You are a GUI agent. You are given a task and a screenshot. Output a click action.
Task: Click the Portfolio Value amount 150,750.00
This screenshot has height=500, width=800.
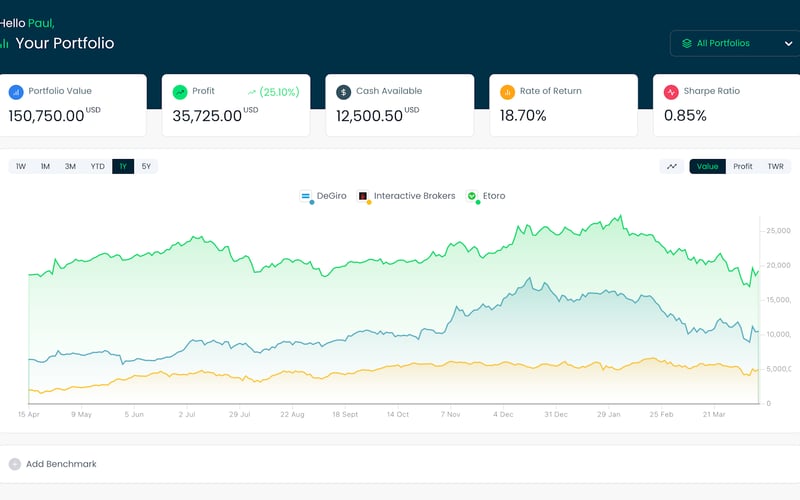point(46,116)
